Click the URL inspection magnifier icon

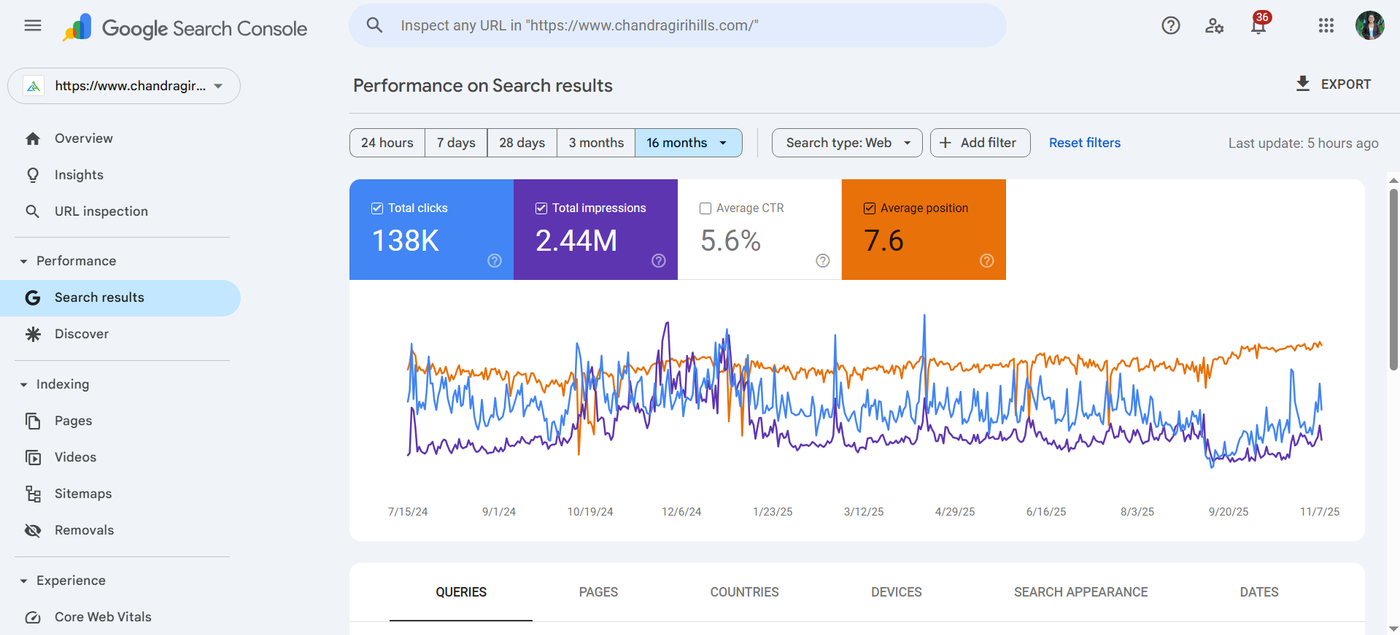[x=33, y=211]
